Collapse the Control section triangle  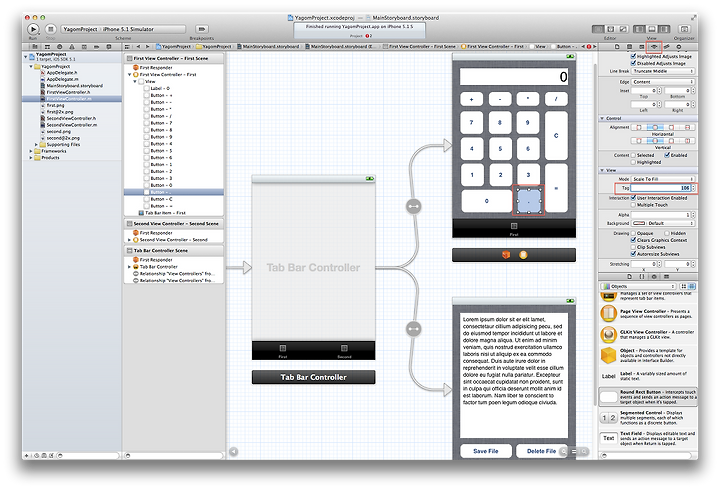pyautogui.click(x=602, y=118)
